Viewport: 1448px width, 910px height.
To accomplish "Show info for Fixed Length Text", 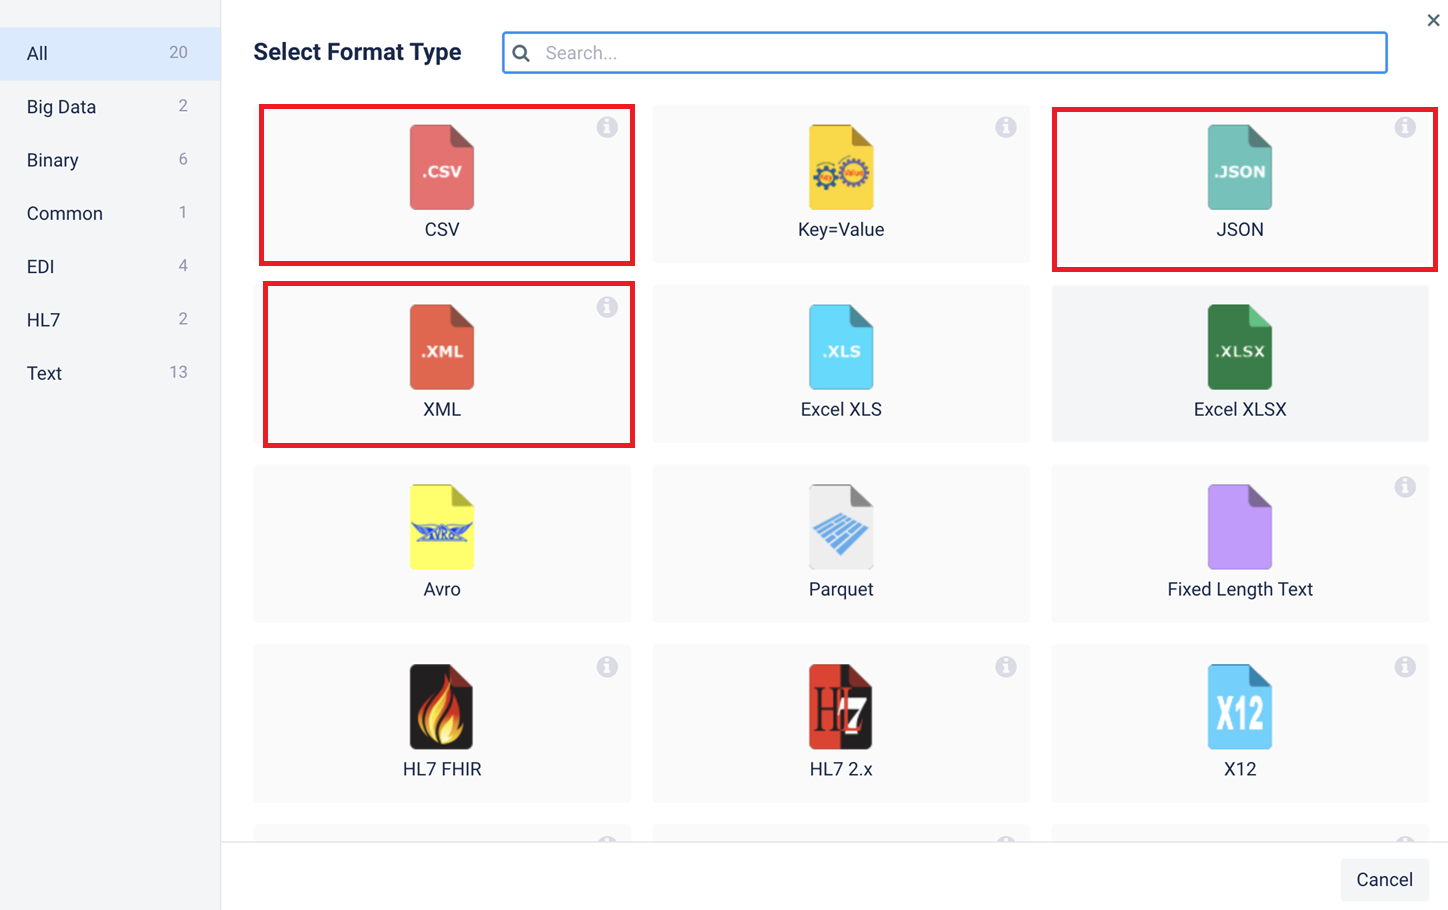I will point(1405,487).
